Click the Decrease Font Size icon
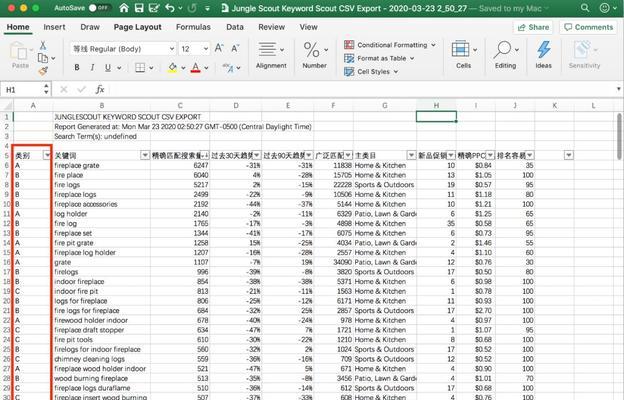This screenshot has height=400, width=624. coord(235,49)
